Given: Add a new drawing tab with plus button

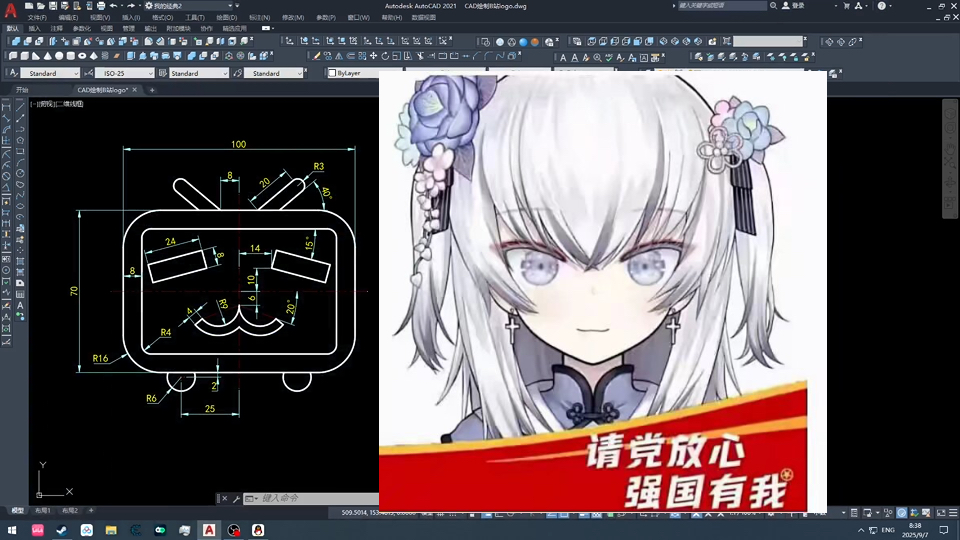Looking at the screenshot, I should 152,90.
